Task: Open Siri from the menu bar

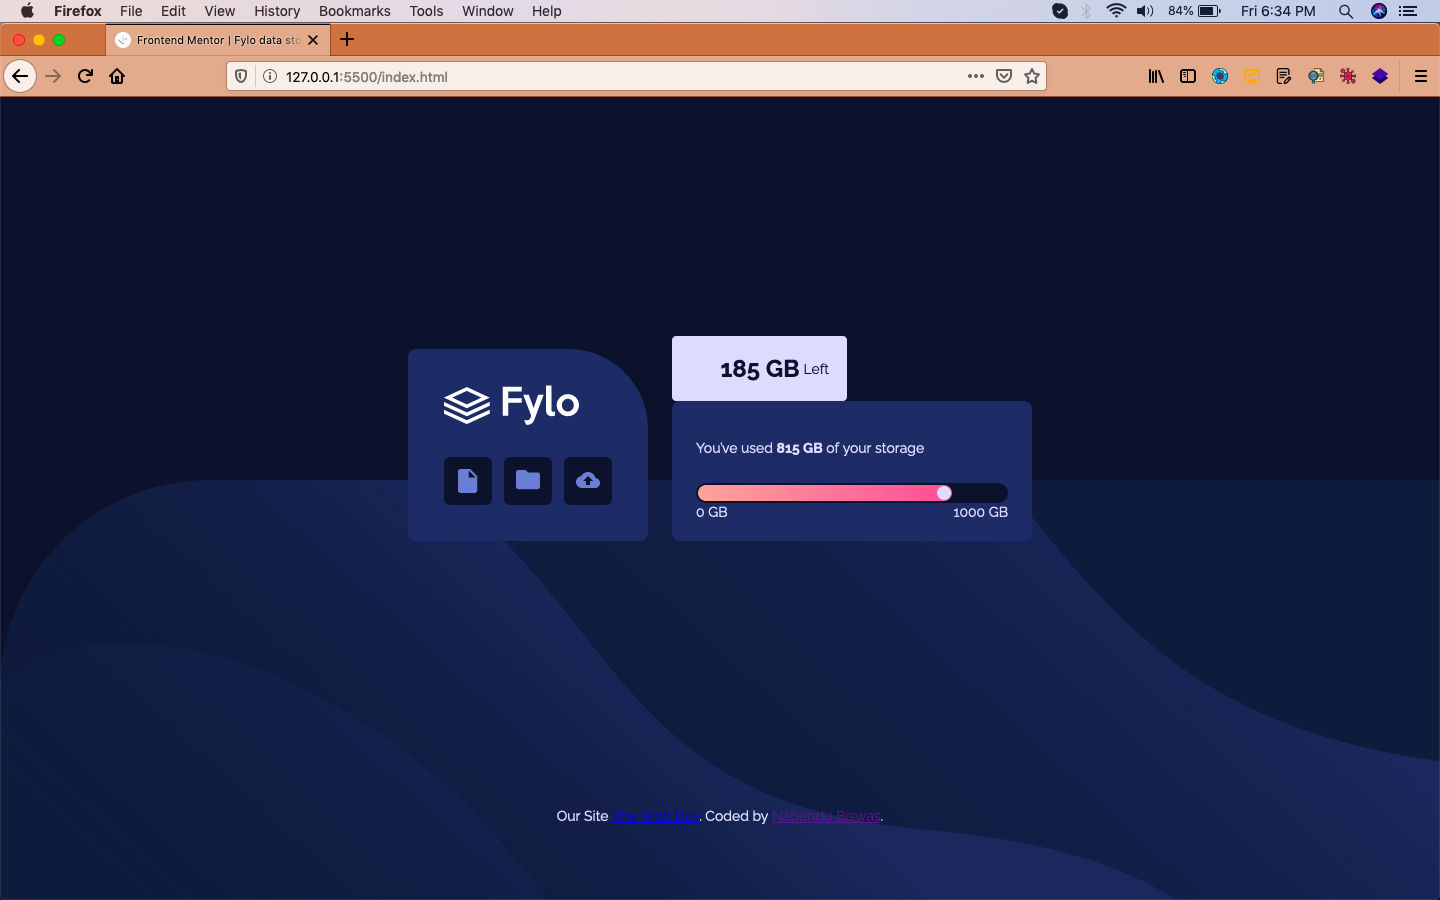Action: (1379, 11)
